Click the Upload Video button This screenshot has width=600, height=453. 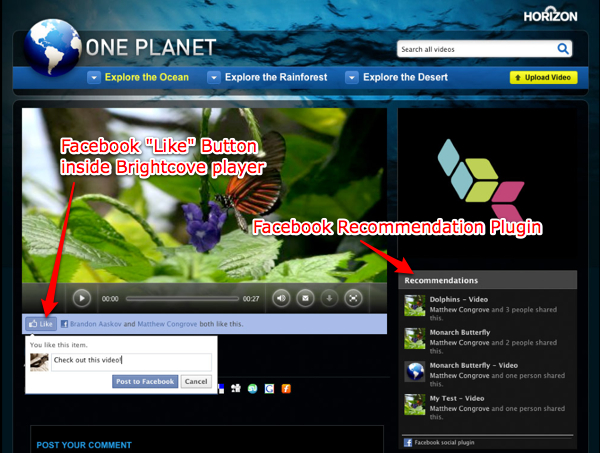[544, 77]
